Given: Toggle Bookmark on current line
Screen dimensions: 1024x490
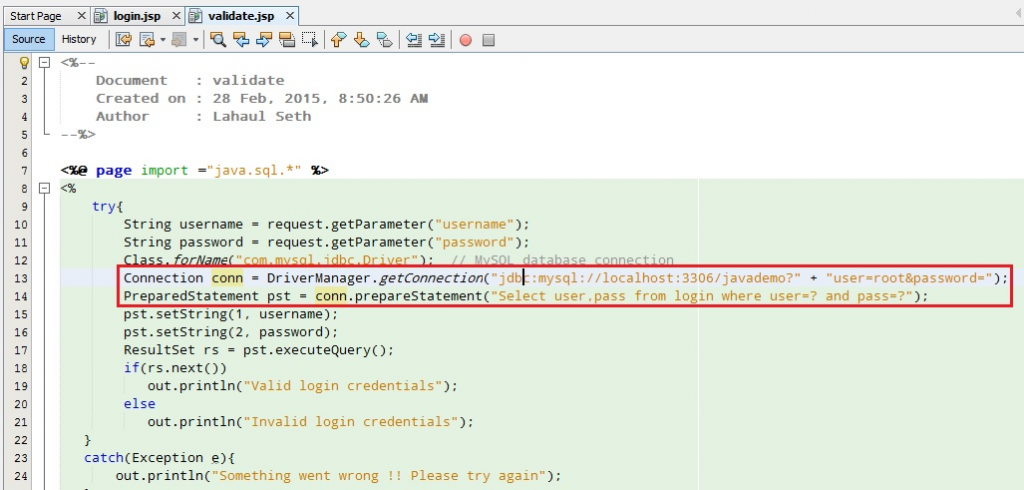Looking at the screenshot, I should (385, 40).
